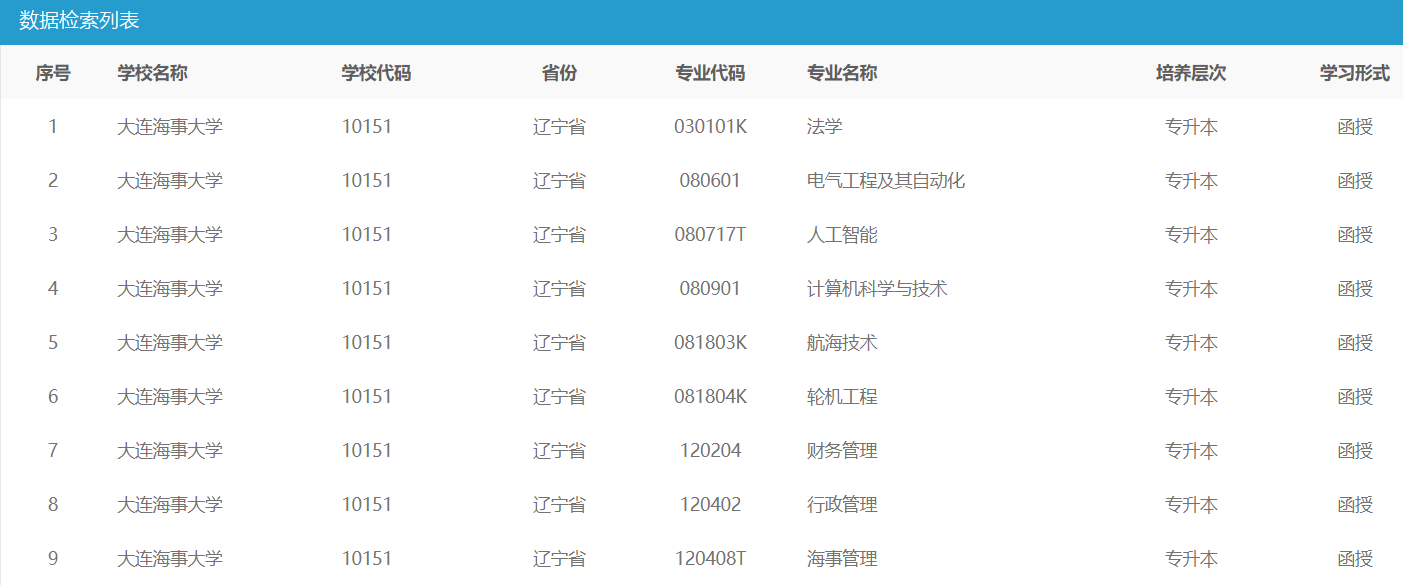Click major code 080901
The width and height of the screenshot is (1403, 585).
pyautogui.click(x=710, y=289)
